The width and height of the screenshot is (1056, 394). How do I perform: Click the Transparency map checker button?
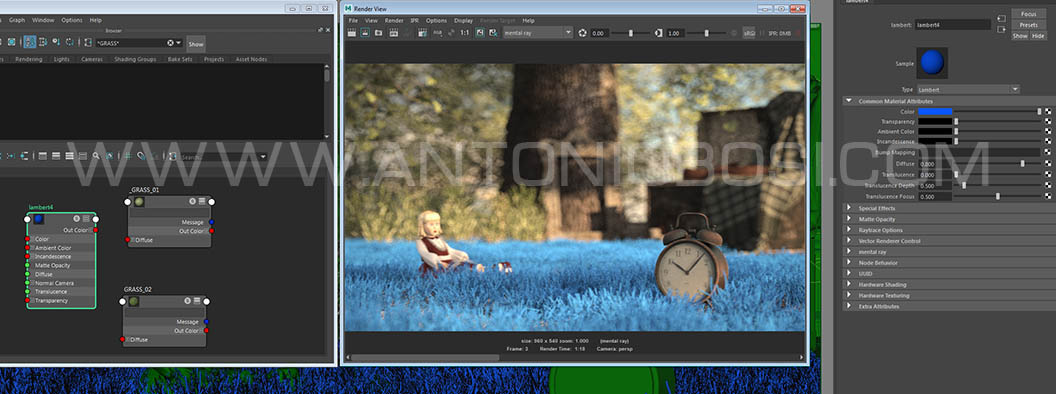point(1048,122)
